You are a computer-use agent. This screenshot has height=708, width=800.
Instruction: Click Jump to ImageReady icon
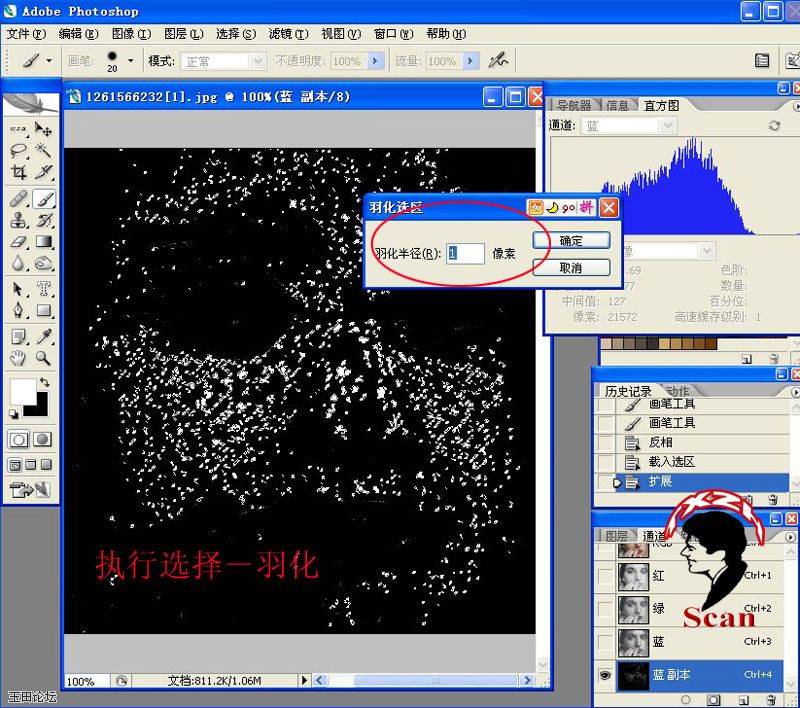pyautogui.click(x=30, y=490)
